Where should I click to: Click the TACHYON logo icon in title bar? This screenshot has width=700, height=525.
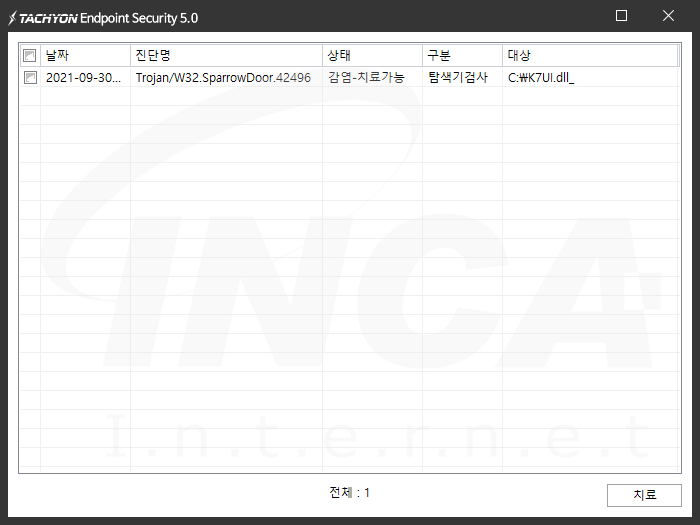tap(12, 18)
